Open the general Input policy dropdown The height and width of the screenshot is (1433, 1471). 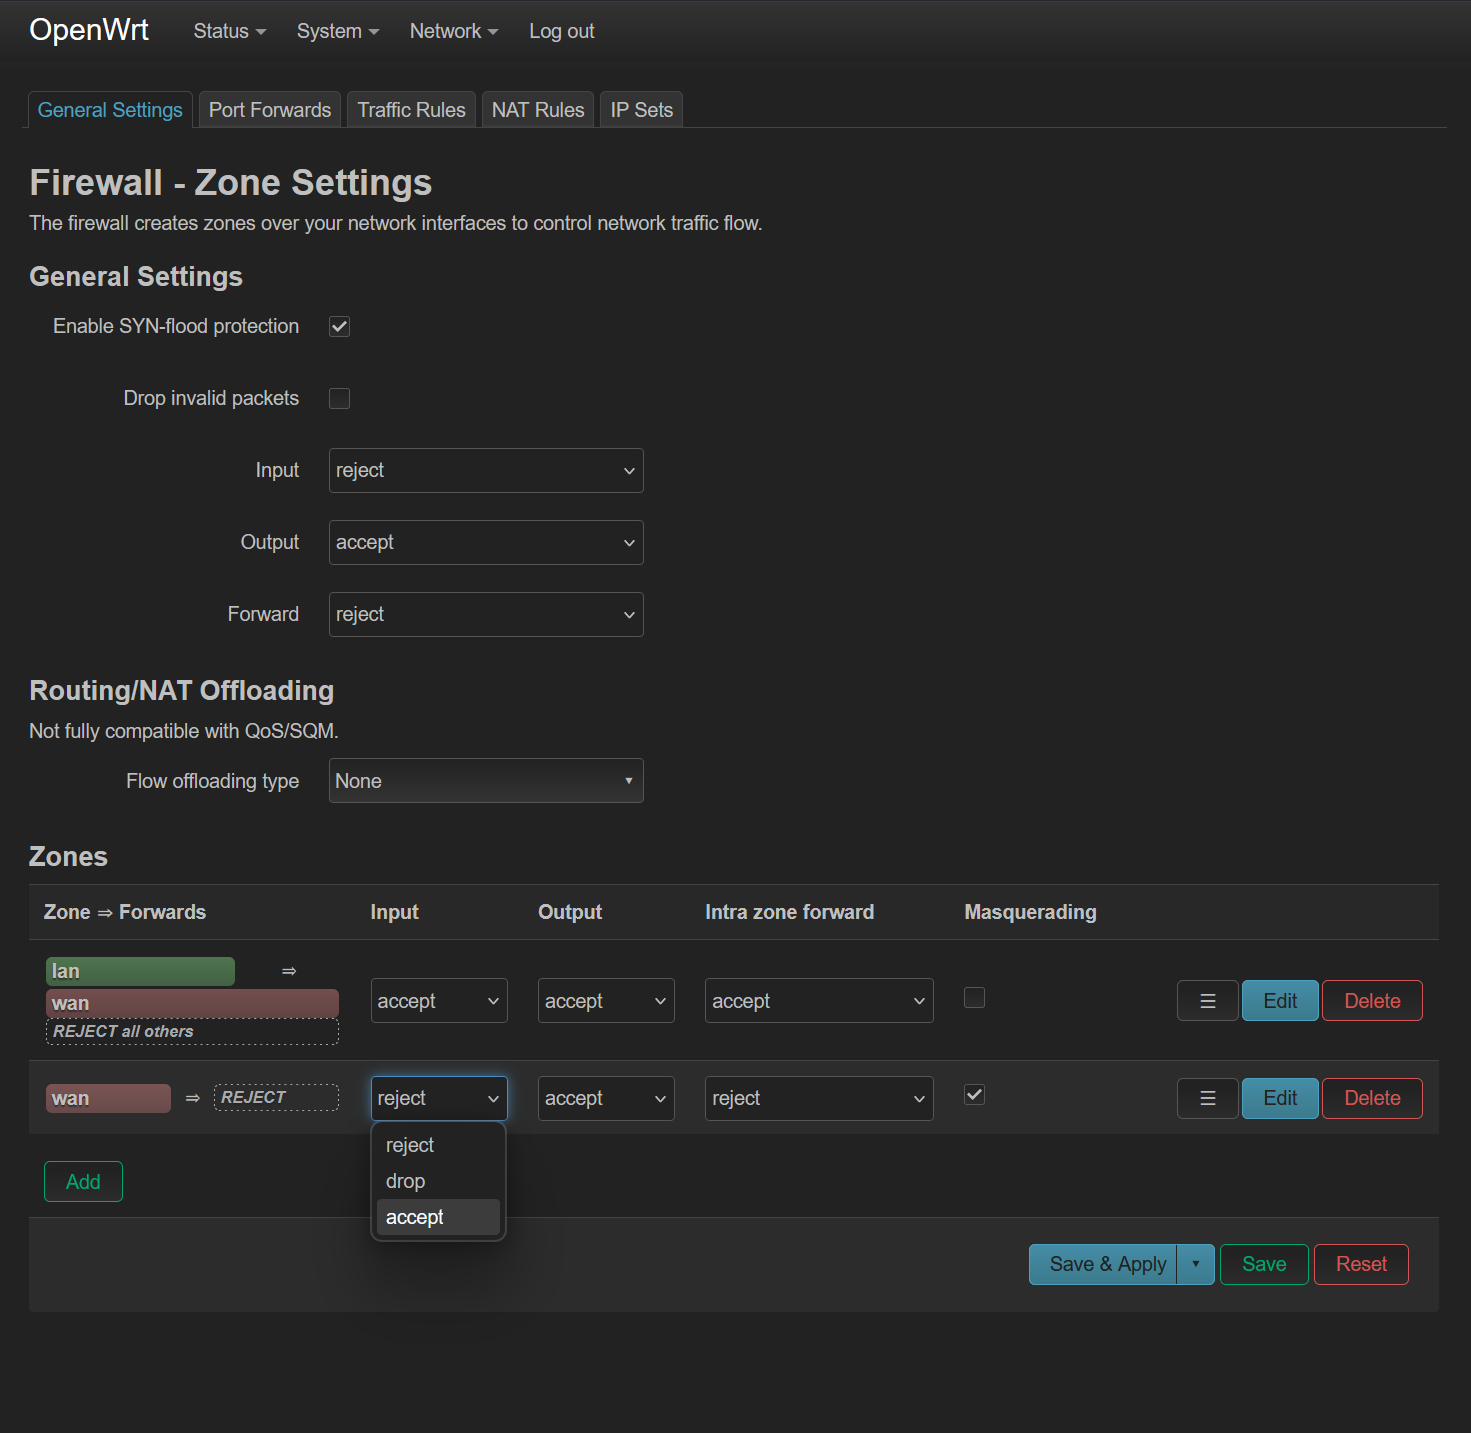coord(486,471)
